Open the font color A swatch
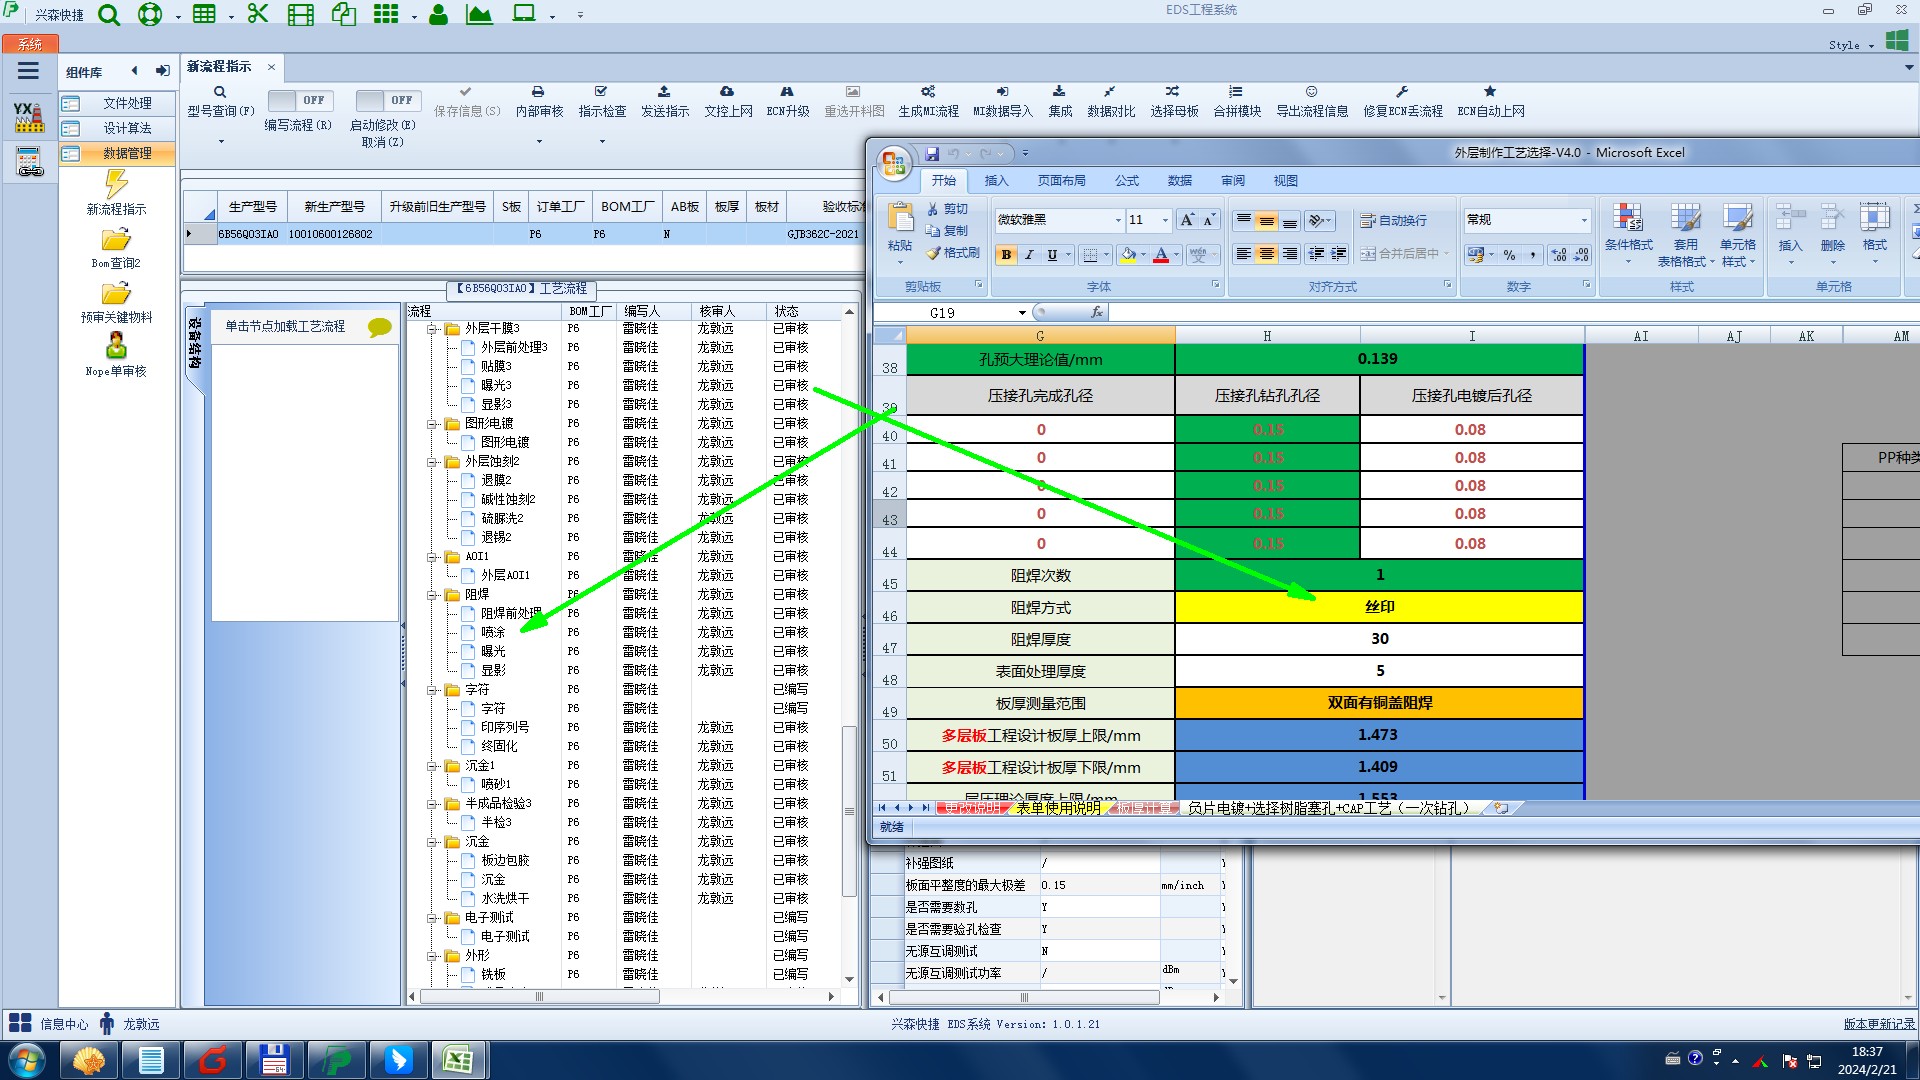 [1160, 255]
